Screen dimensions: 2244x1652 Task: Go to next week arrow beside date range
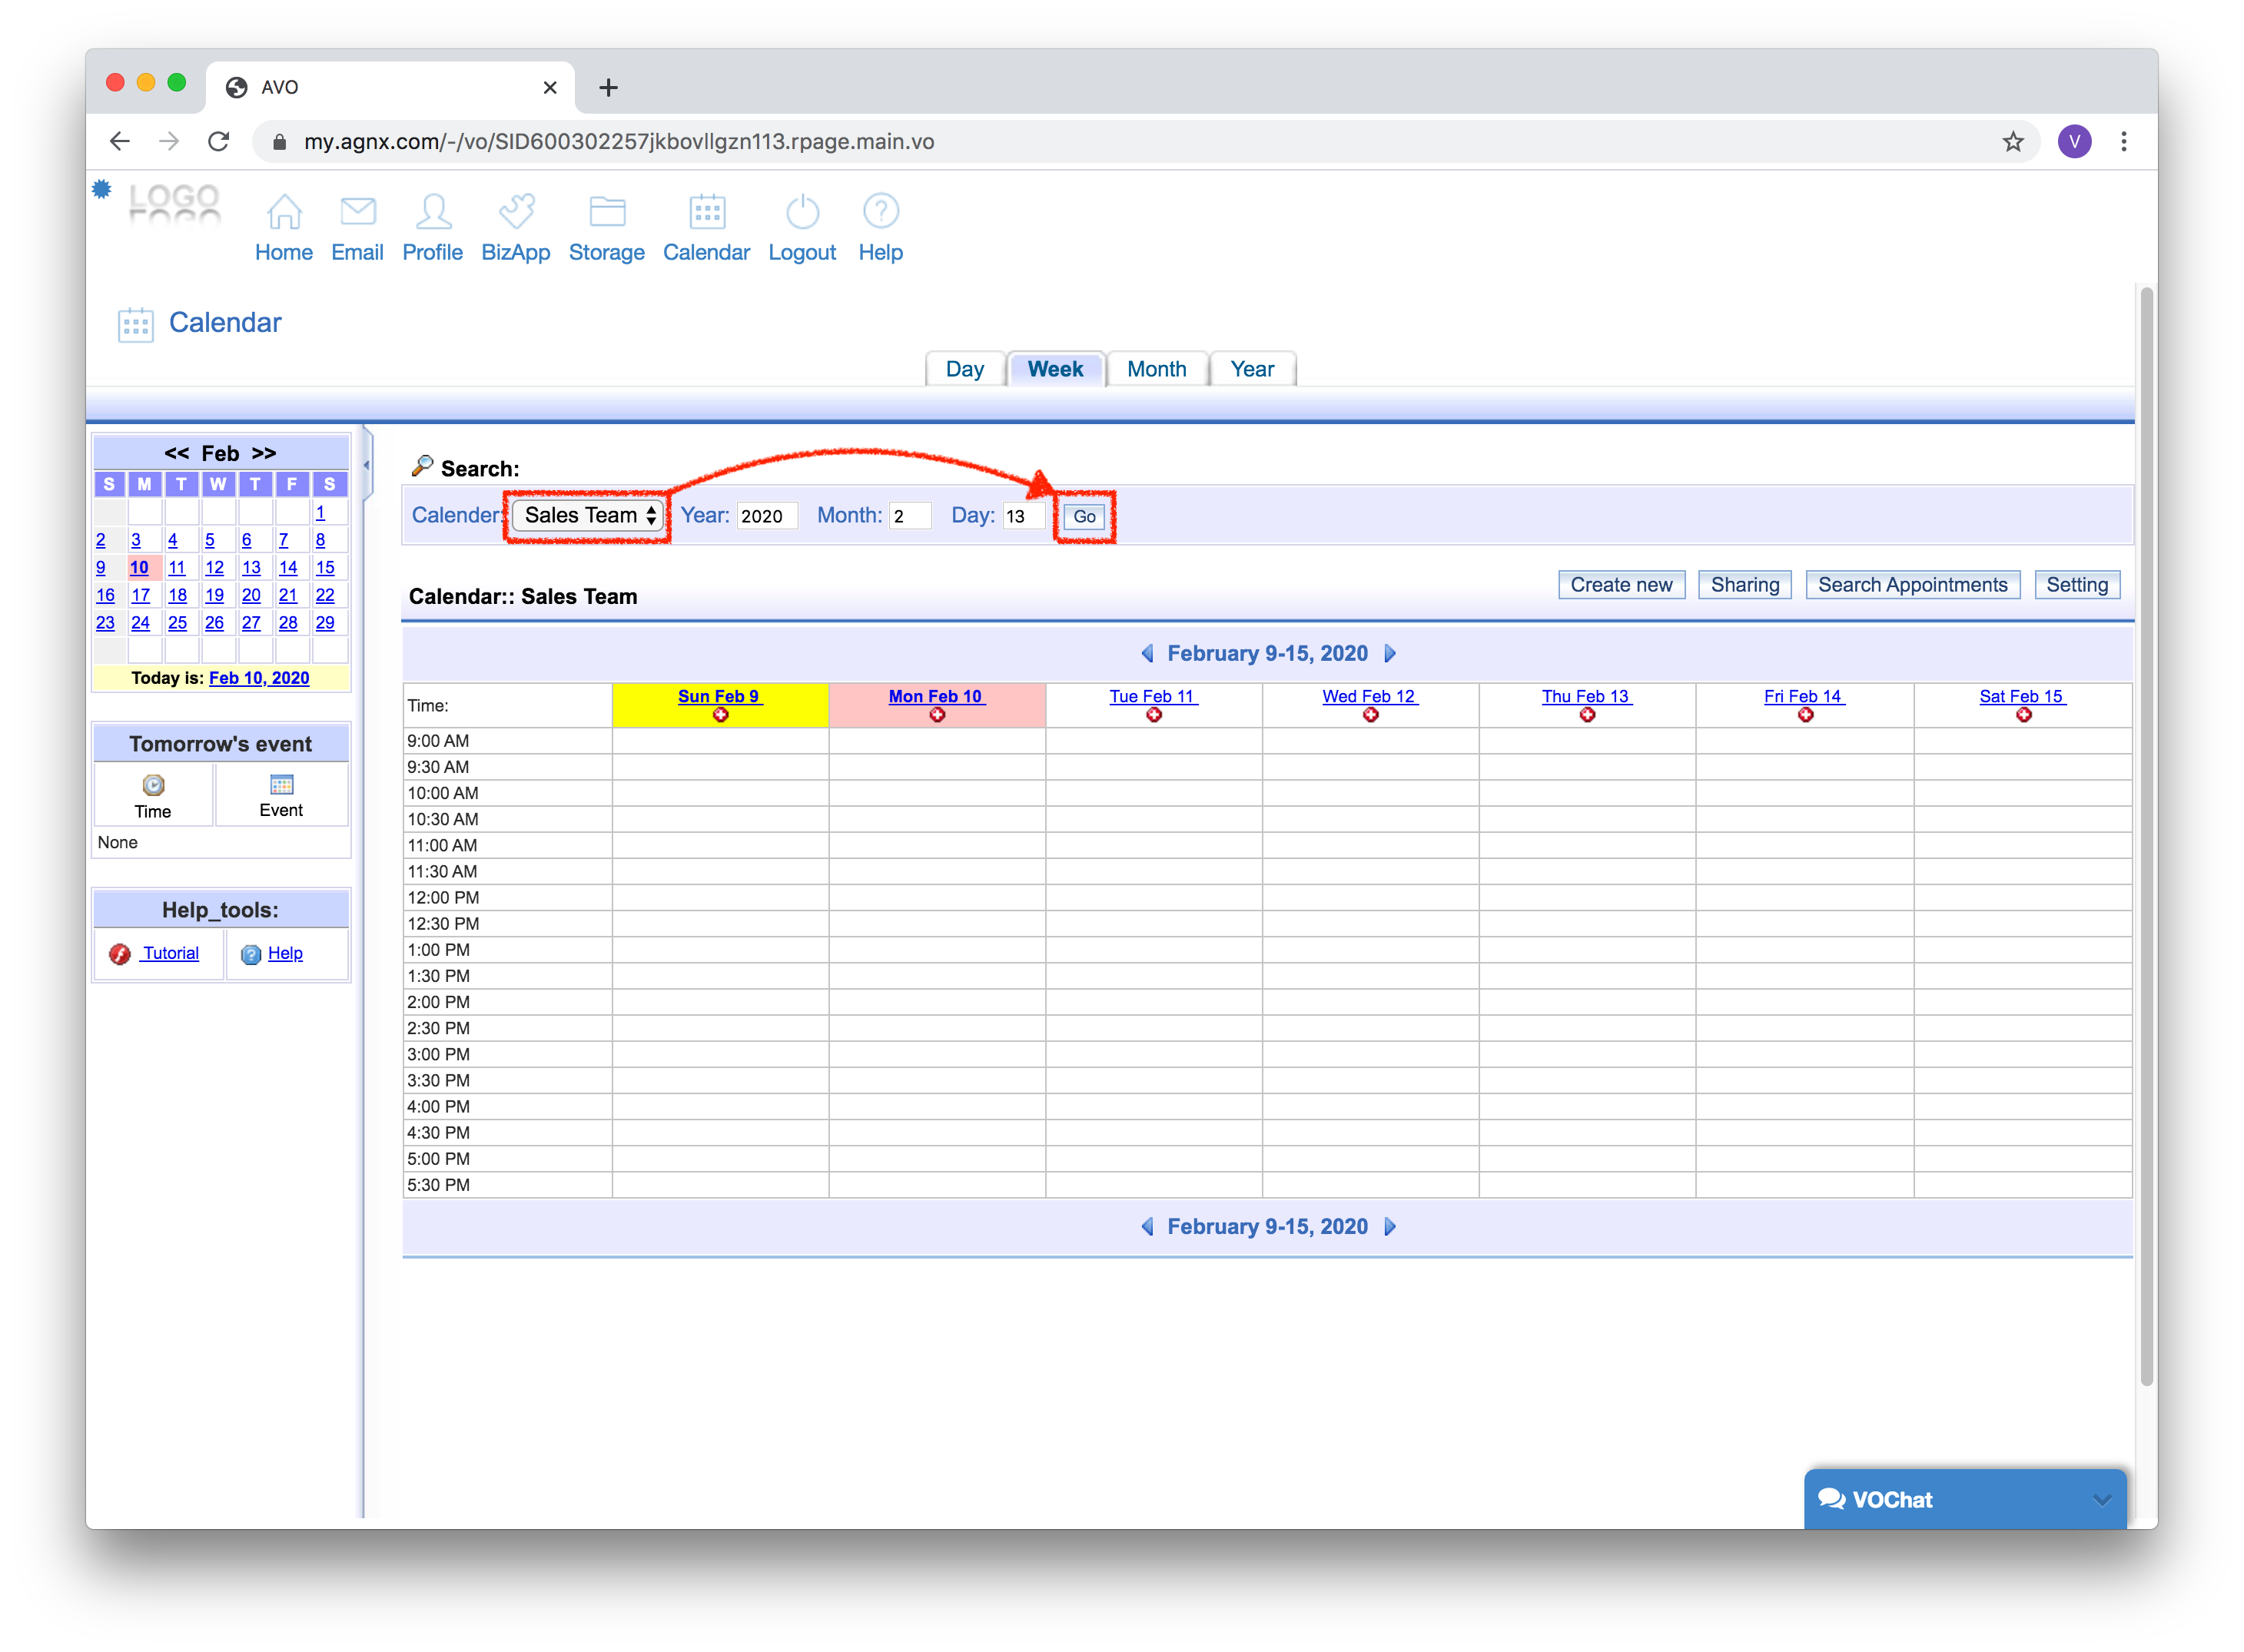point(1390,654)
